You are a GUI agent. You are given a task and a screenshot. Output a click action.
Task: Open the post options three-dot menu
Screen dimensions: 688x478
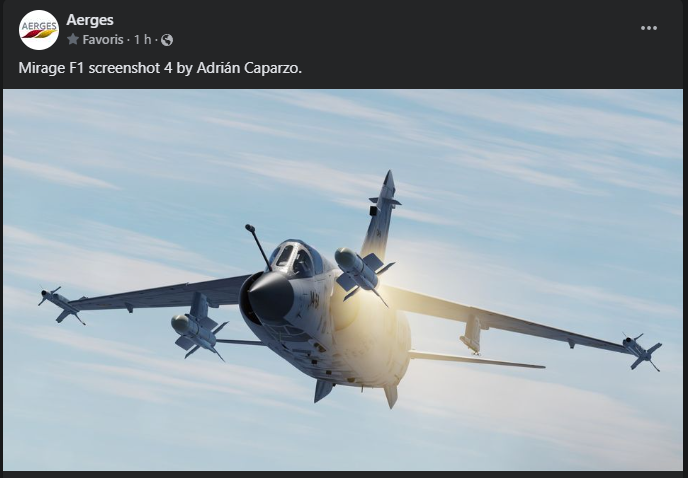[649, 28]
